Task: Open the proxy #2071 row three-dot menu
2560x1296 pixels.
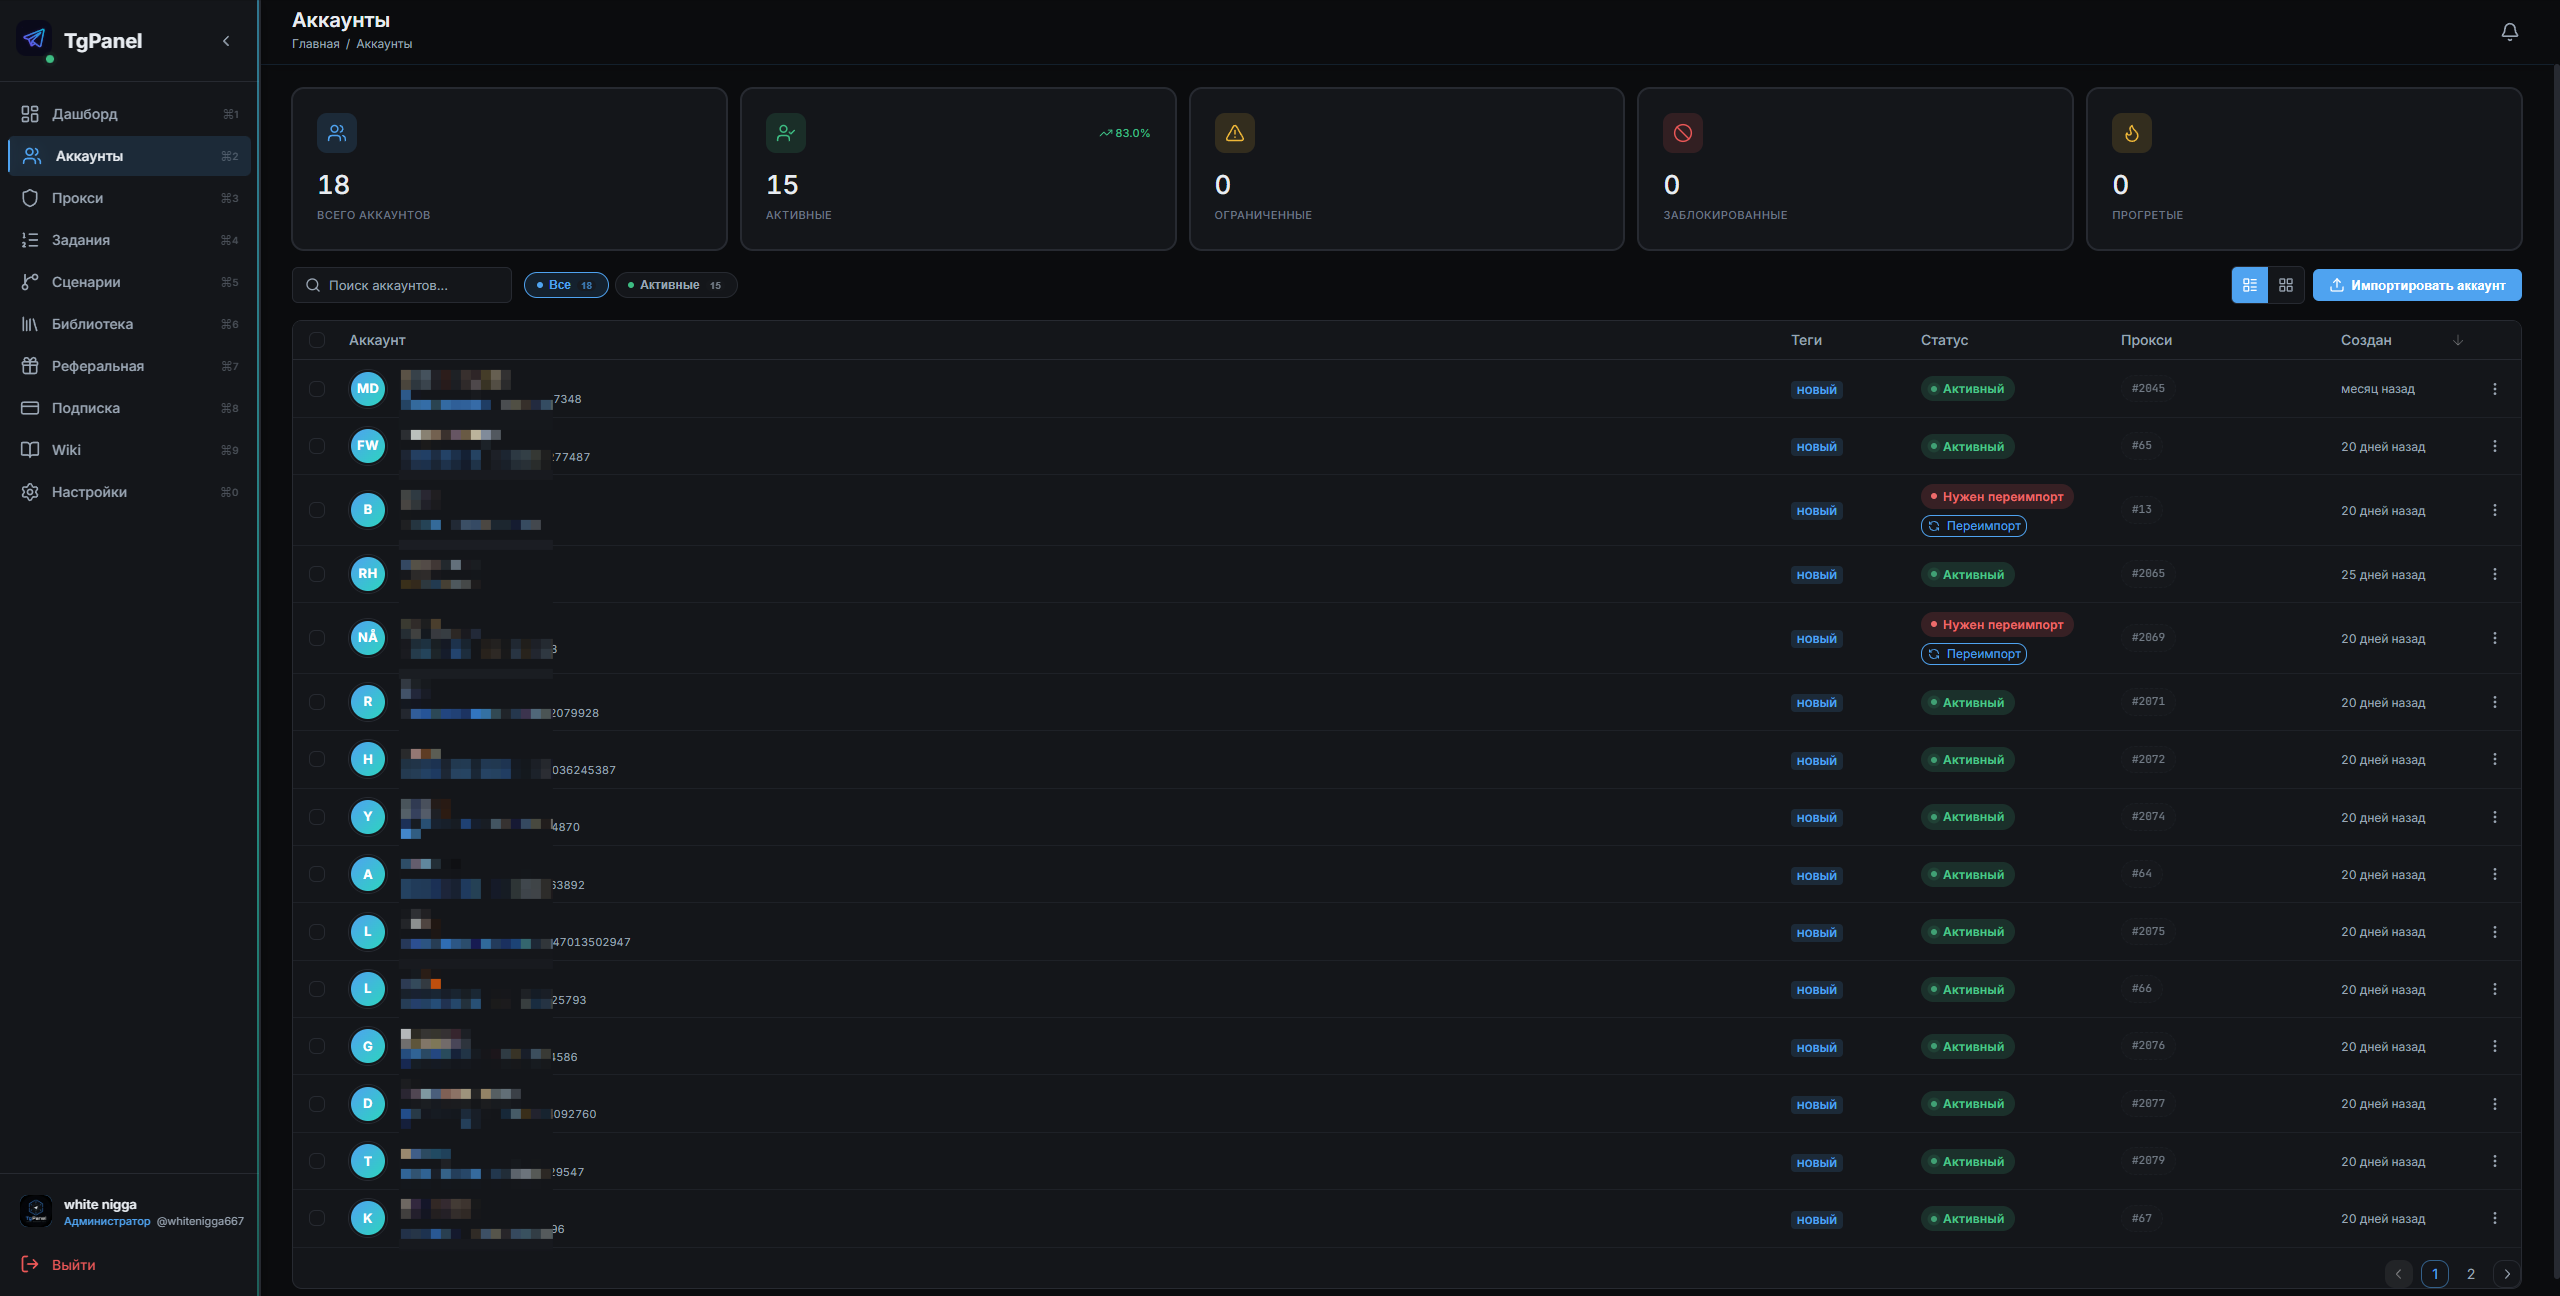Action: click(x=2495, y=702)
